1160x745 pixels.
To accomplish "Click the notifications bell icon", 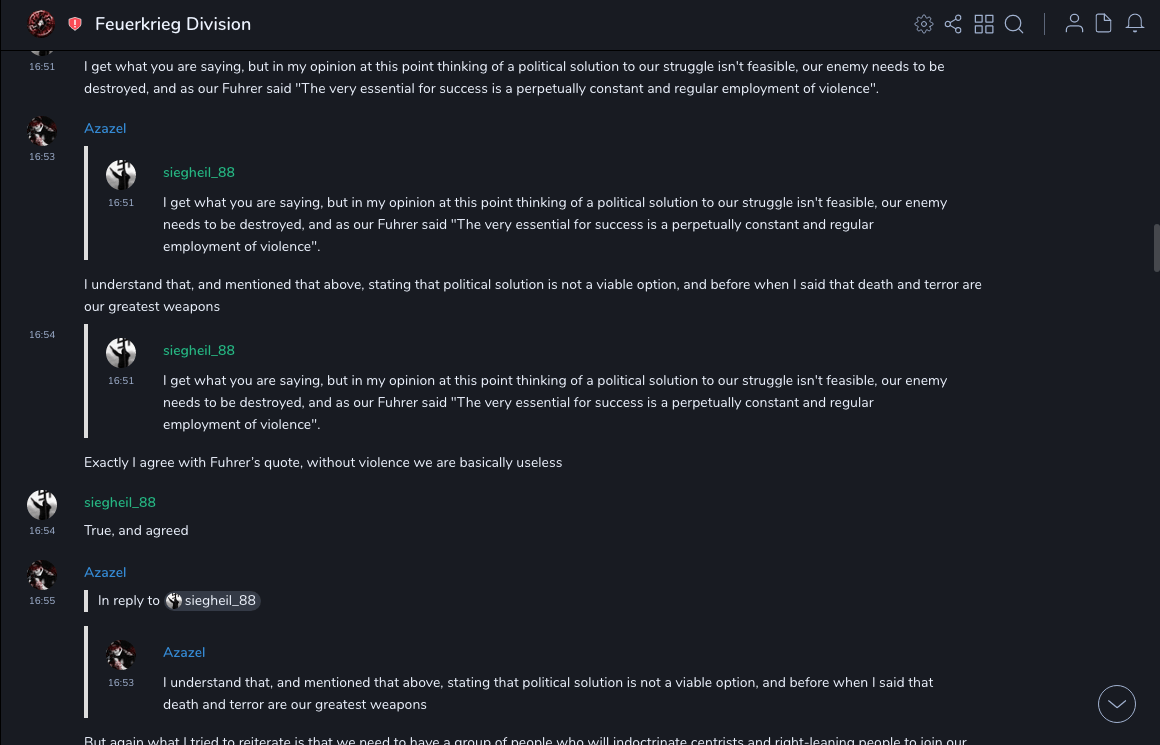I will click(1135, 24).
